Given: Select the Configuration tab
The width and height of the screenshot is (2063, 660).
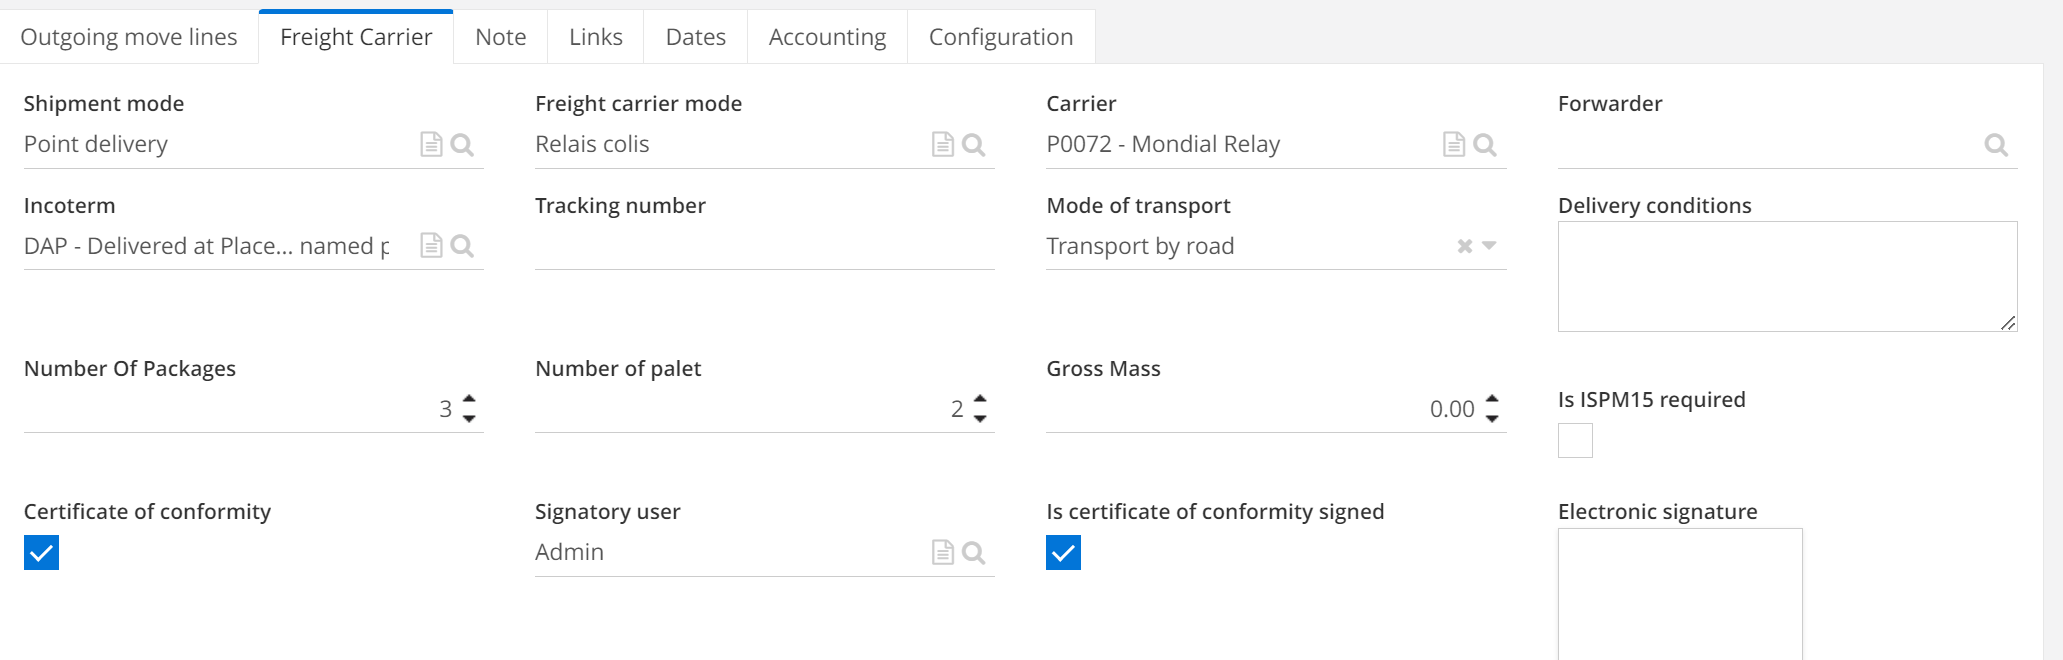Looking at the screenshot, I should (1000, 36).
